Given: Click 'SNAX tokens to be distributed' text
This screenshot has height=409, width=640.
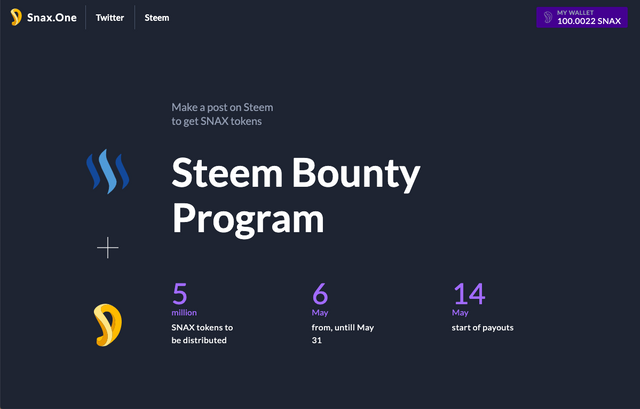Looking at the screenshot, I should coord(202,333).
